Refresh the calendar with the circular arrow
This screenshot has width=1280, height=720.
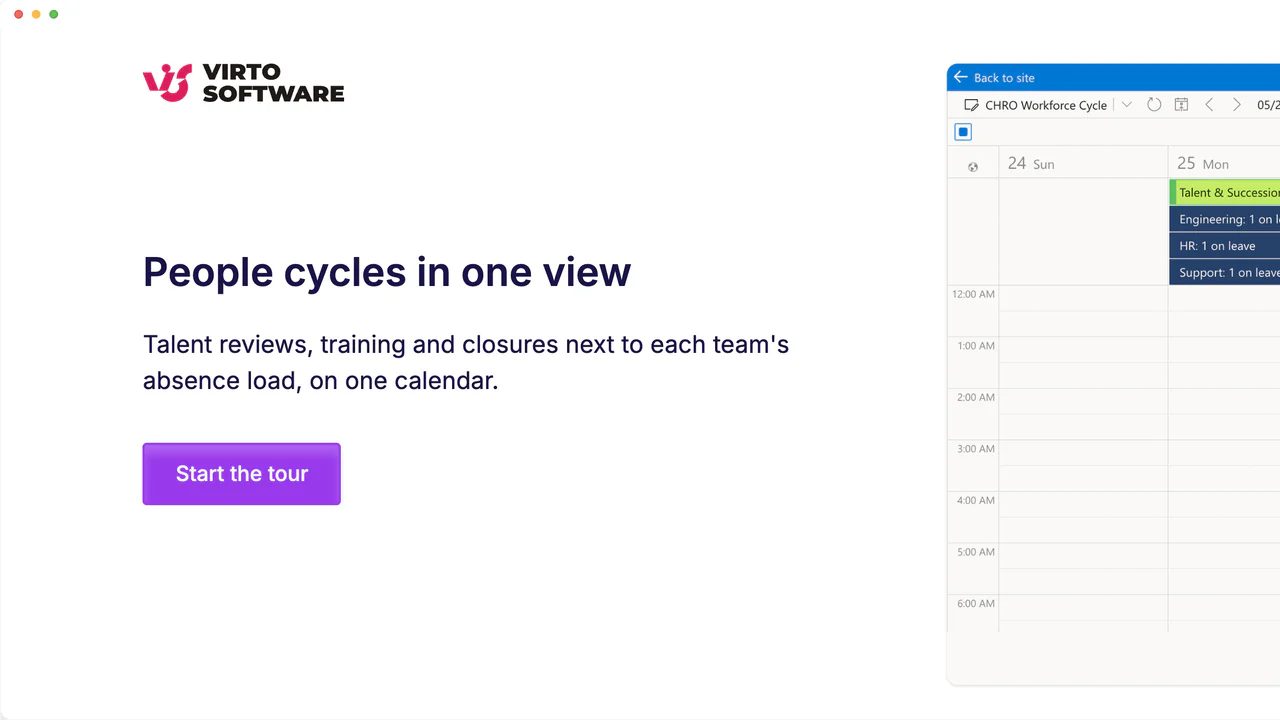click(1154, 105)
